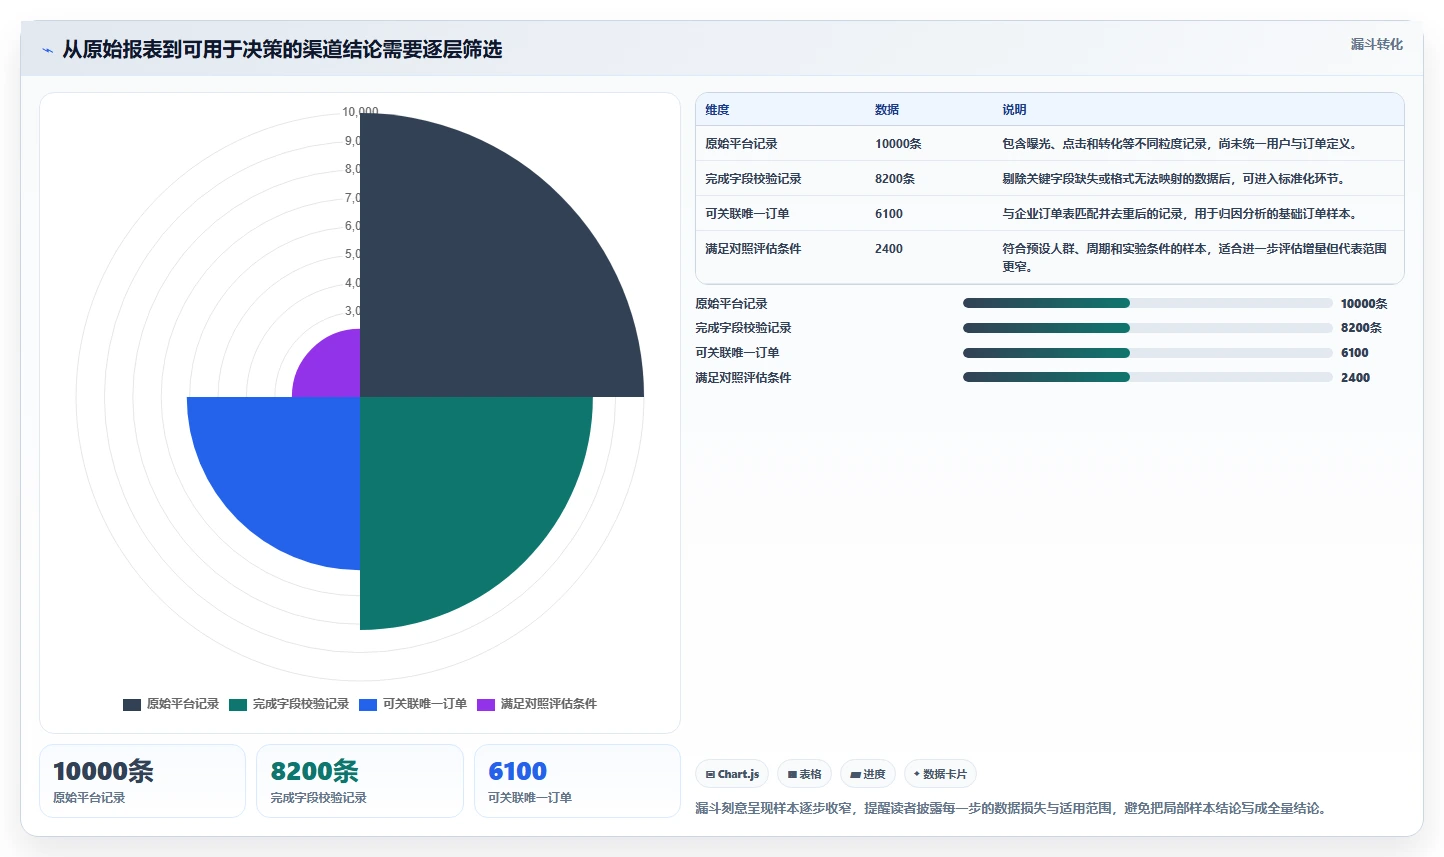
Task: Click the description starting 符合预设人群
Action: [x=1195, y=258]
